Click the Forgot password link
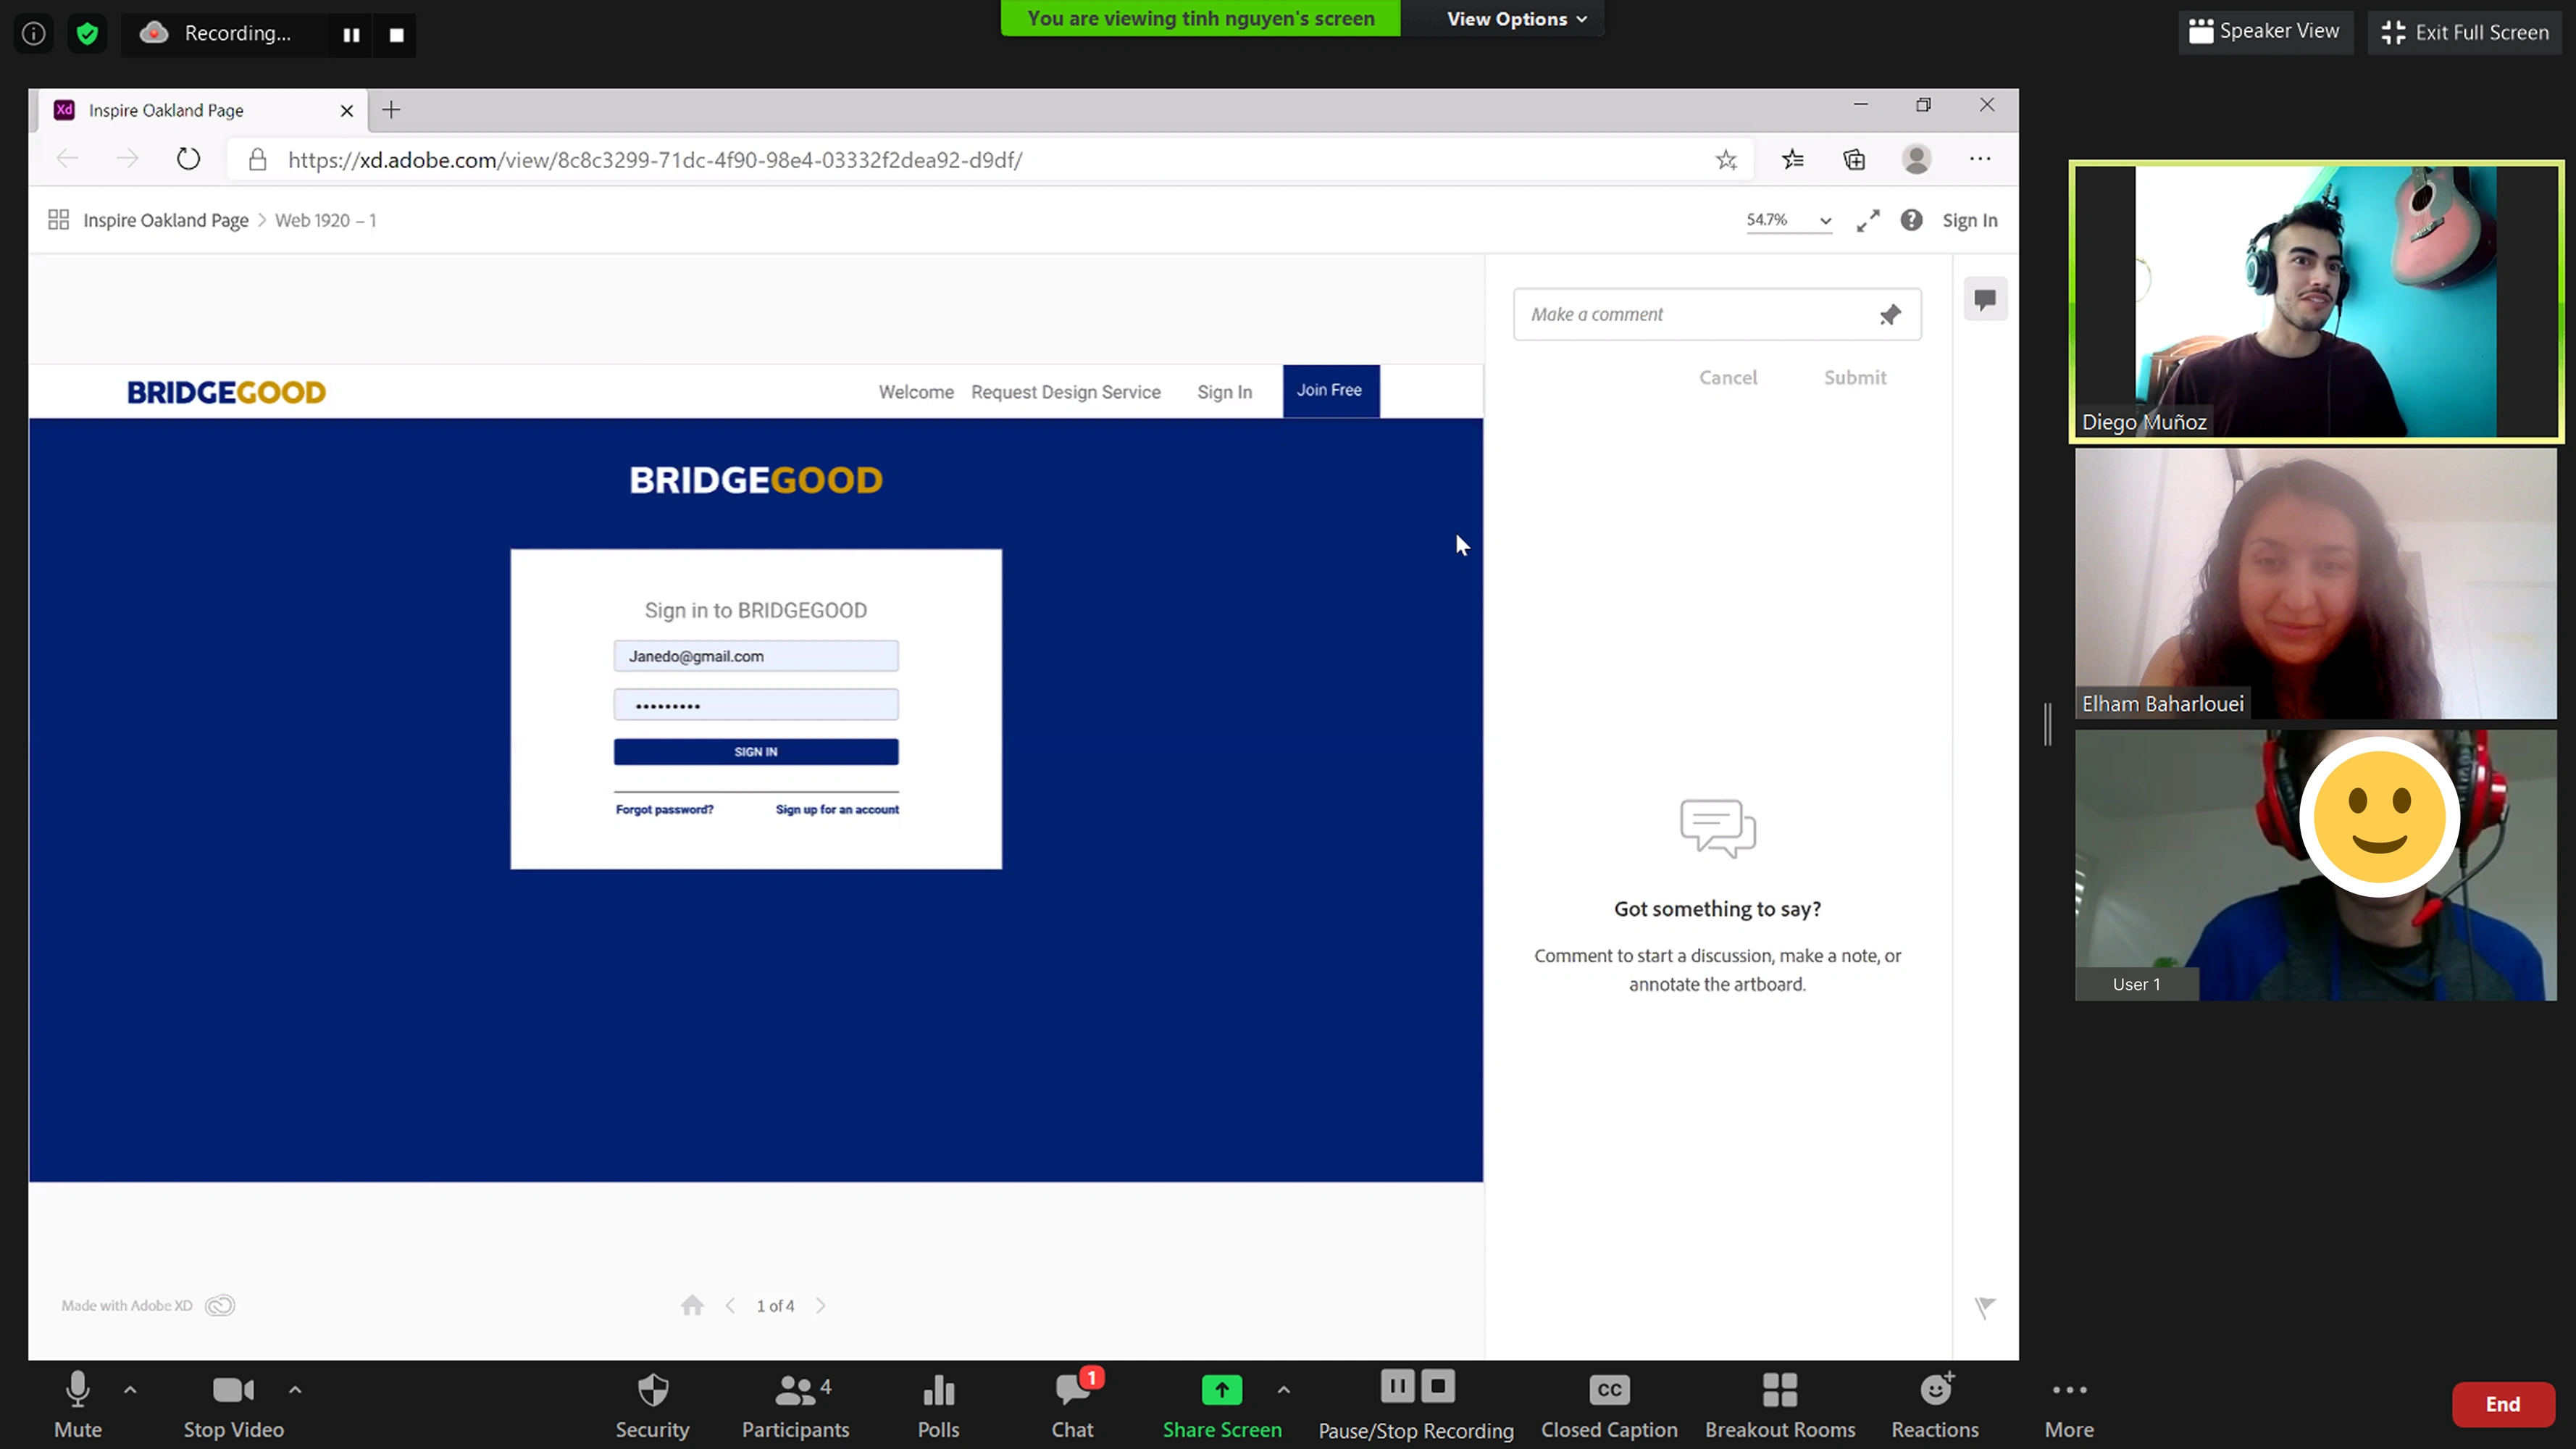This screenshot has width=2576, height=1449. 665,809
